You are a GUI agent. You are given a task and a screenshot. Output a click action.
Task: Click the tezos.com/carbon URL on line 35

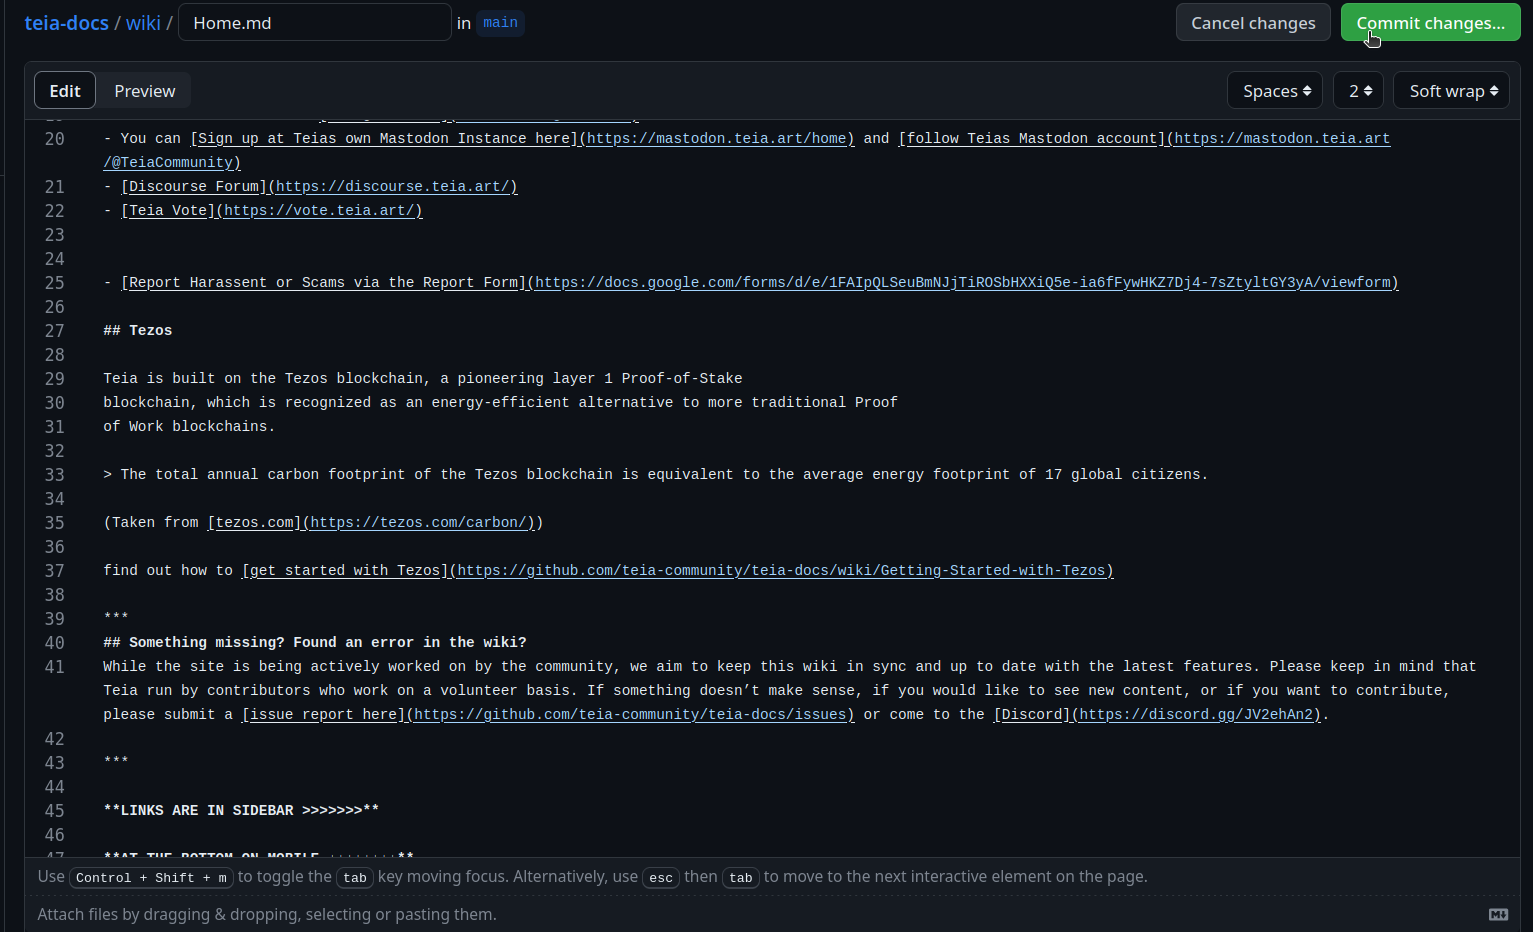pyautogui.click(x=419, y=523)
